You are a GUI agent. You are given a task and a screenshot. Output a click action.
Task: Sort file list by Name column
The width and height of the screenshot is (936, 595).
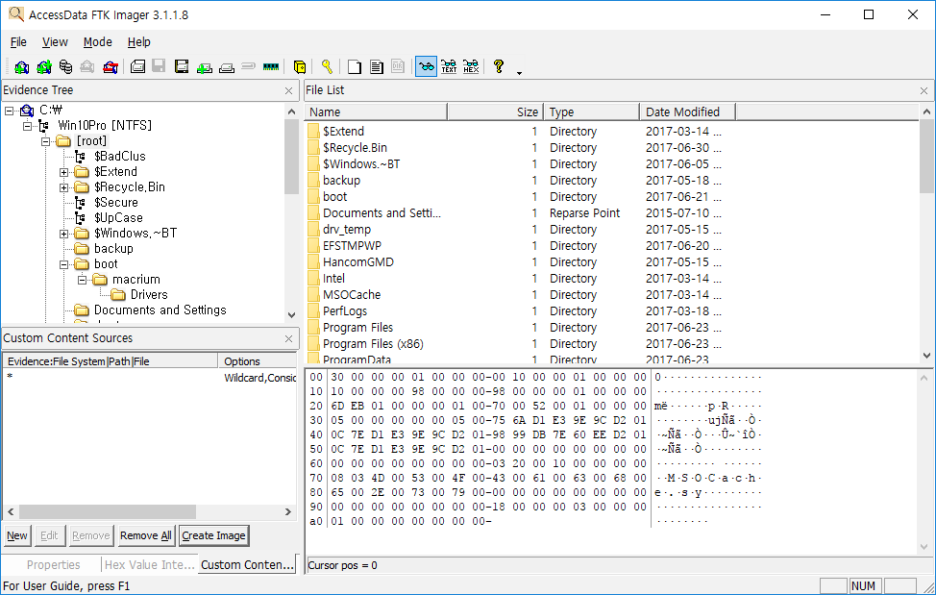point(376,112)
